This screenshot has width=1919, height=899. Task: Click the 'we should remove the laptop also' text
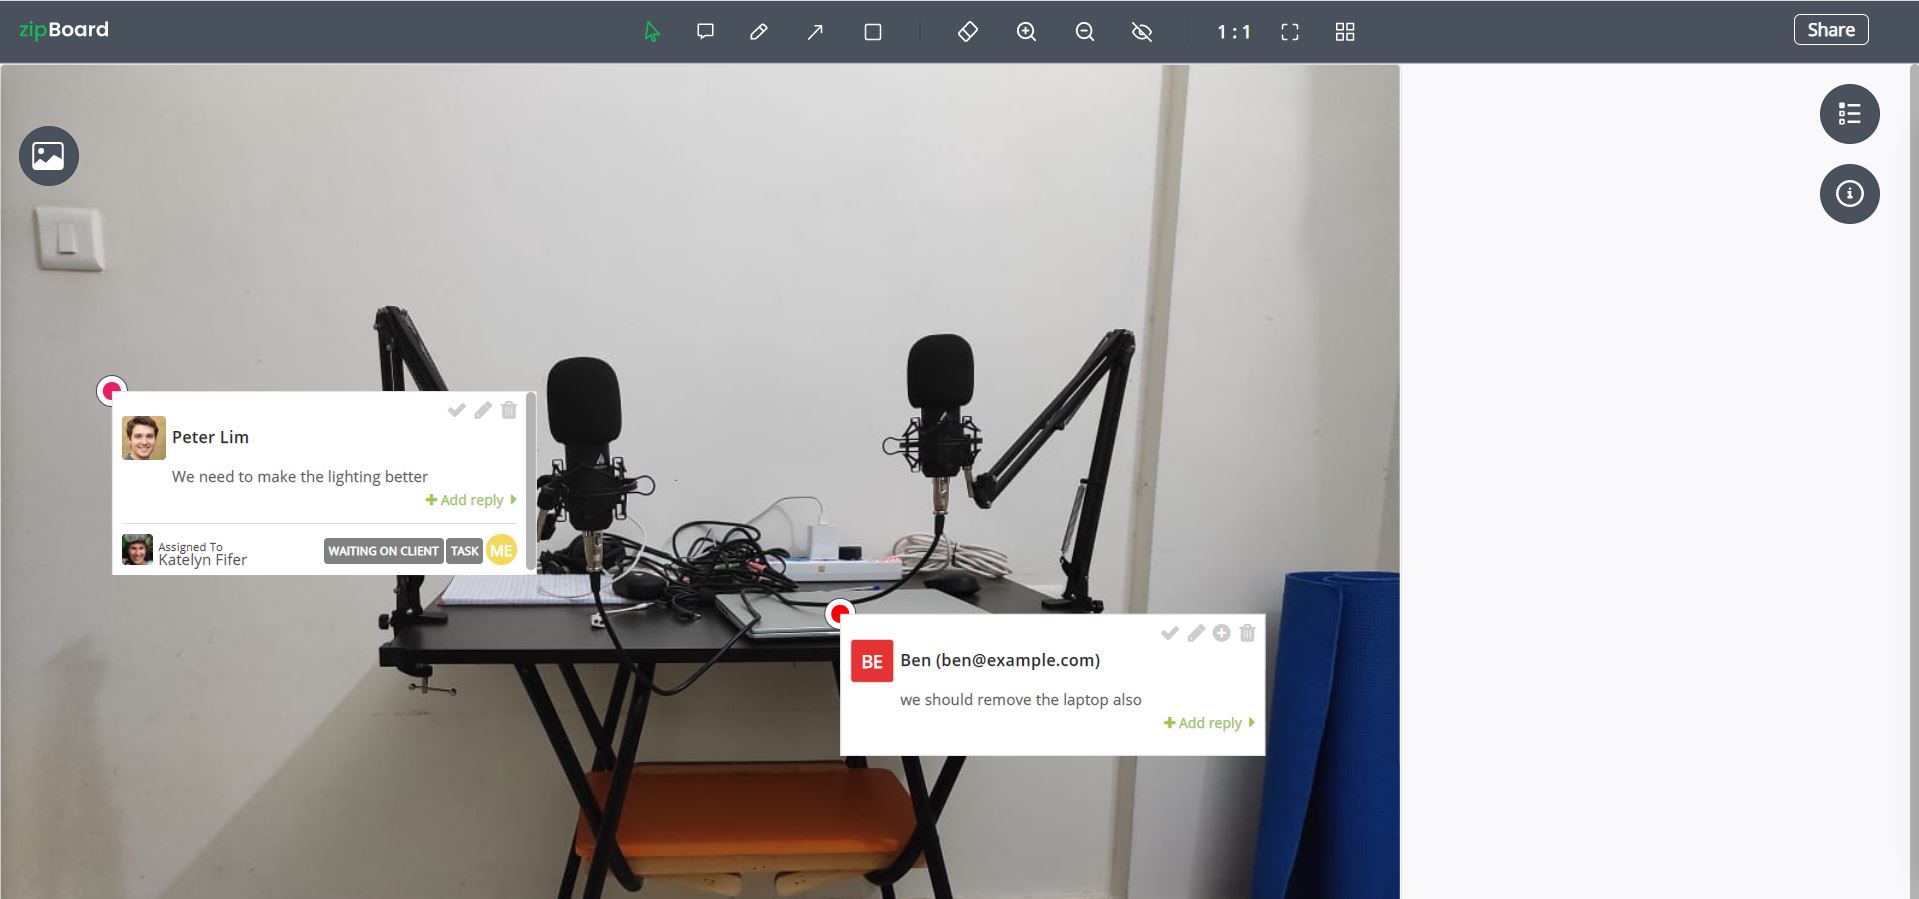(1021, 700)
